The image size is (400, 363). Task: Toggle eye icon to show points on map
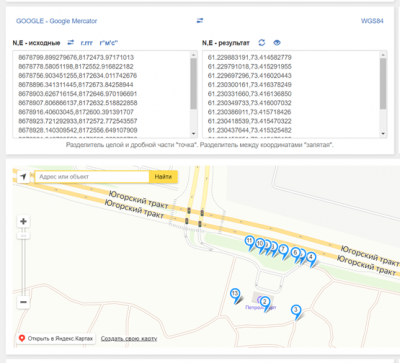[277, 43]
